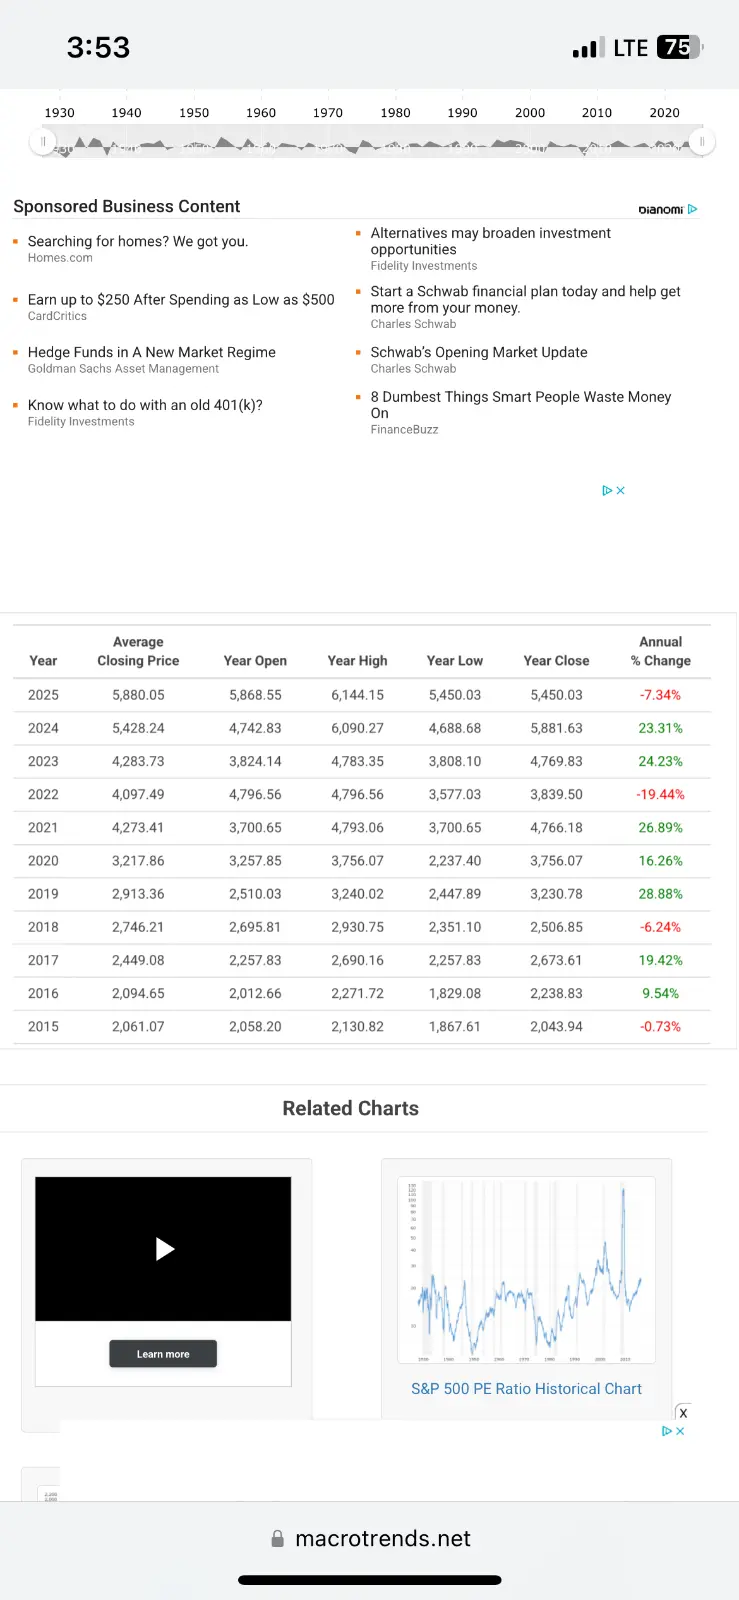Click the Year Close column header
Viewport: 739px width, 1600px height.
[556, 661]
